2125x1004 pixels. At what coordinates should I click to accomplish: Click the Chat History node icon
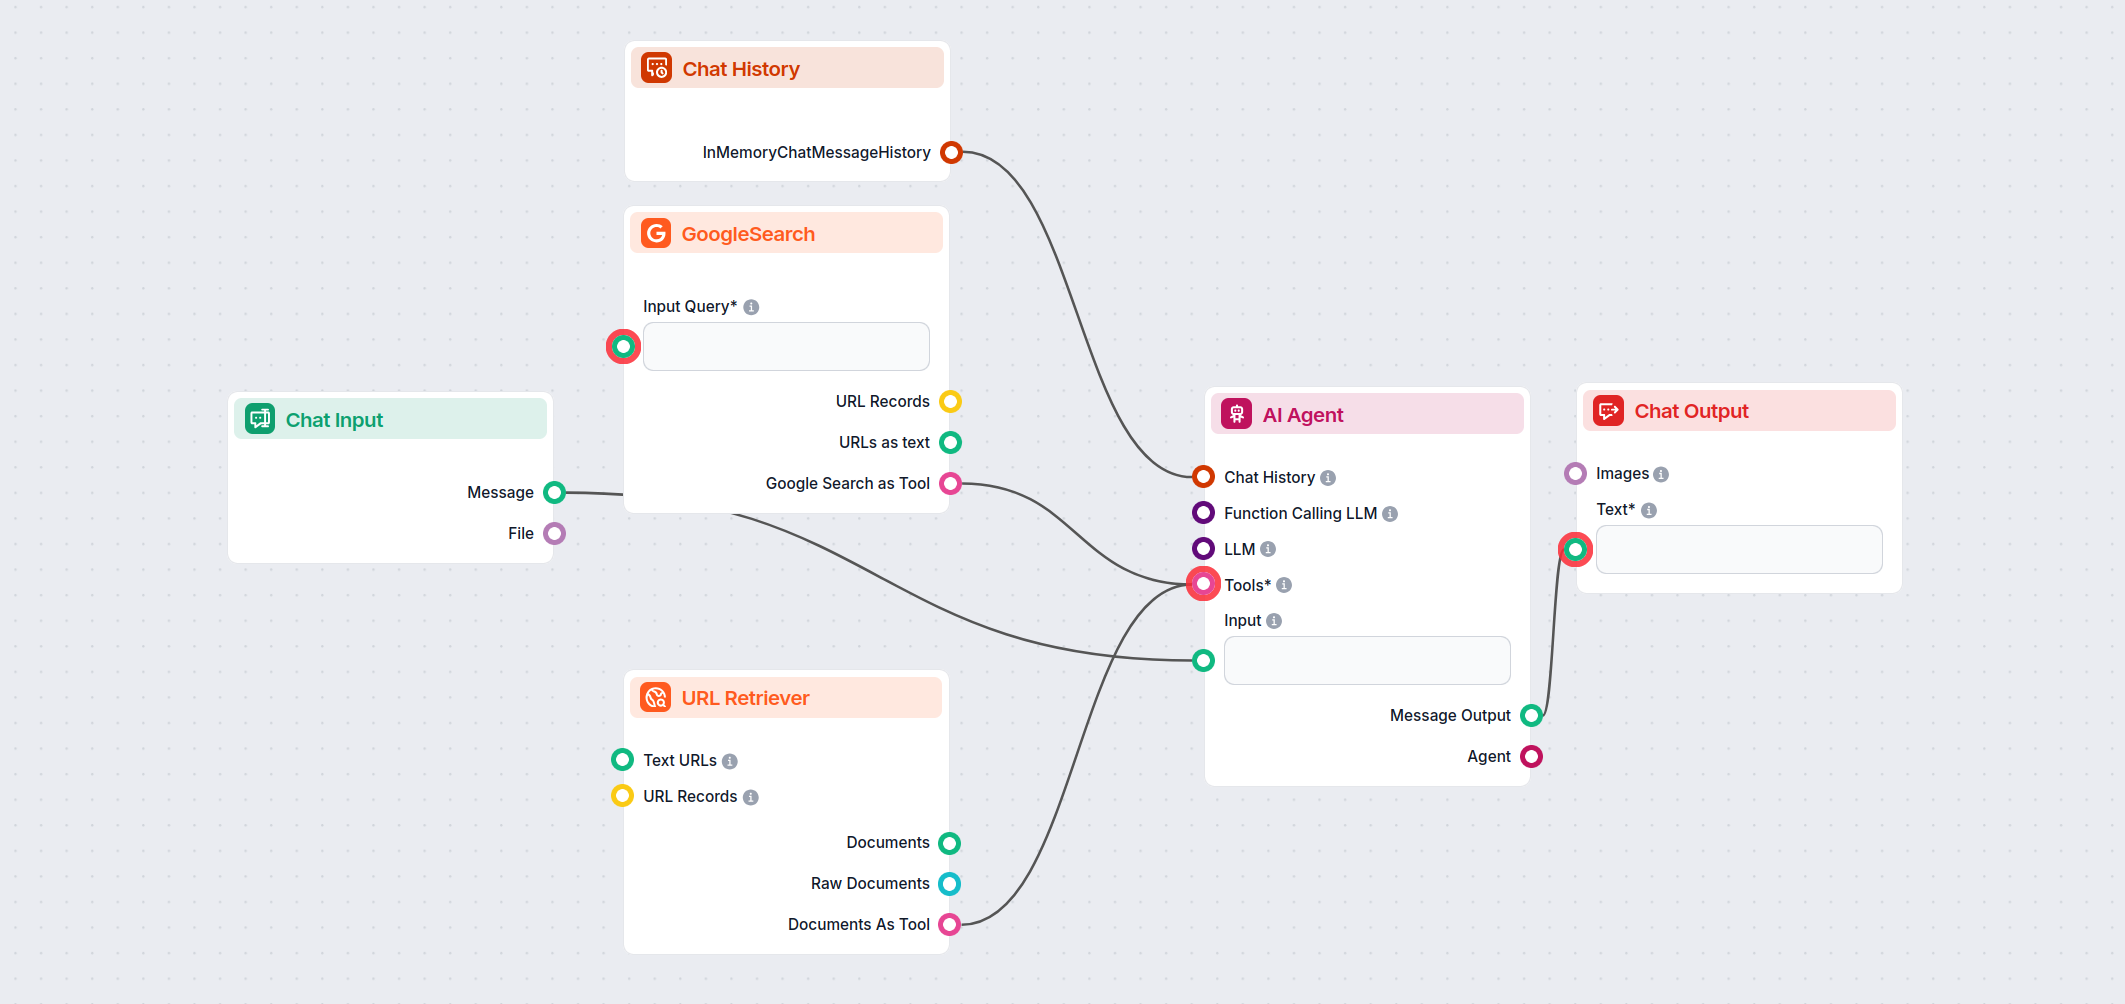pyautogui.click(x=656, y=67)
